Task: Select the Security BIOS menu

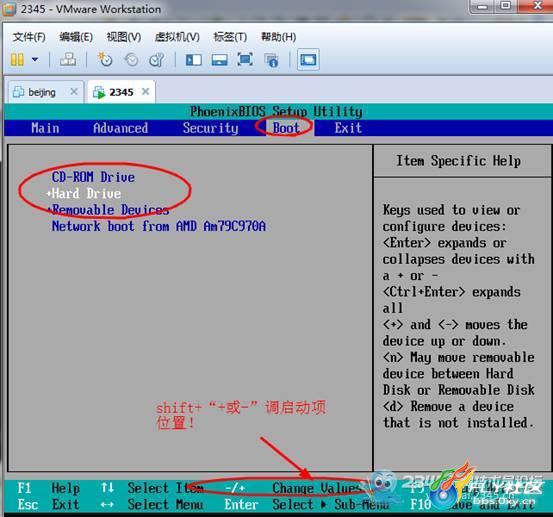Action: coord(211,128)
